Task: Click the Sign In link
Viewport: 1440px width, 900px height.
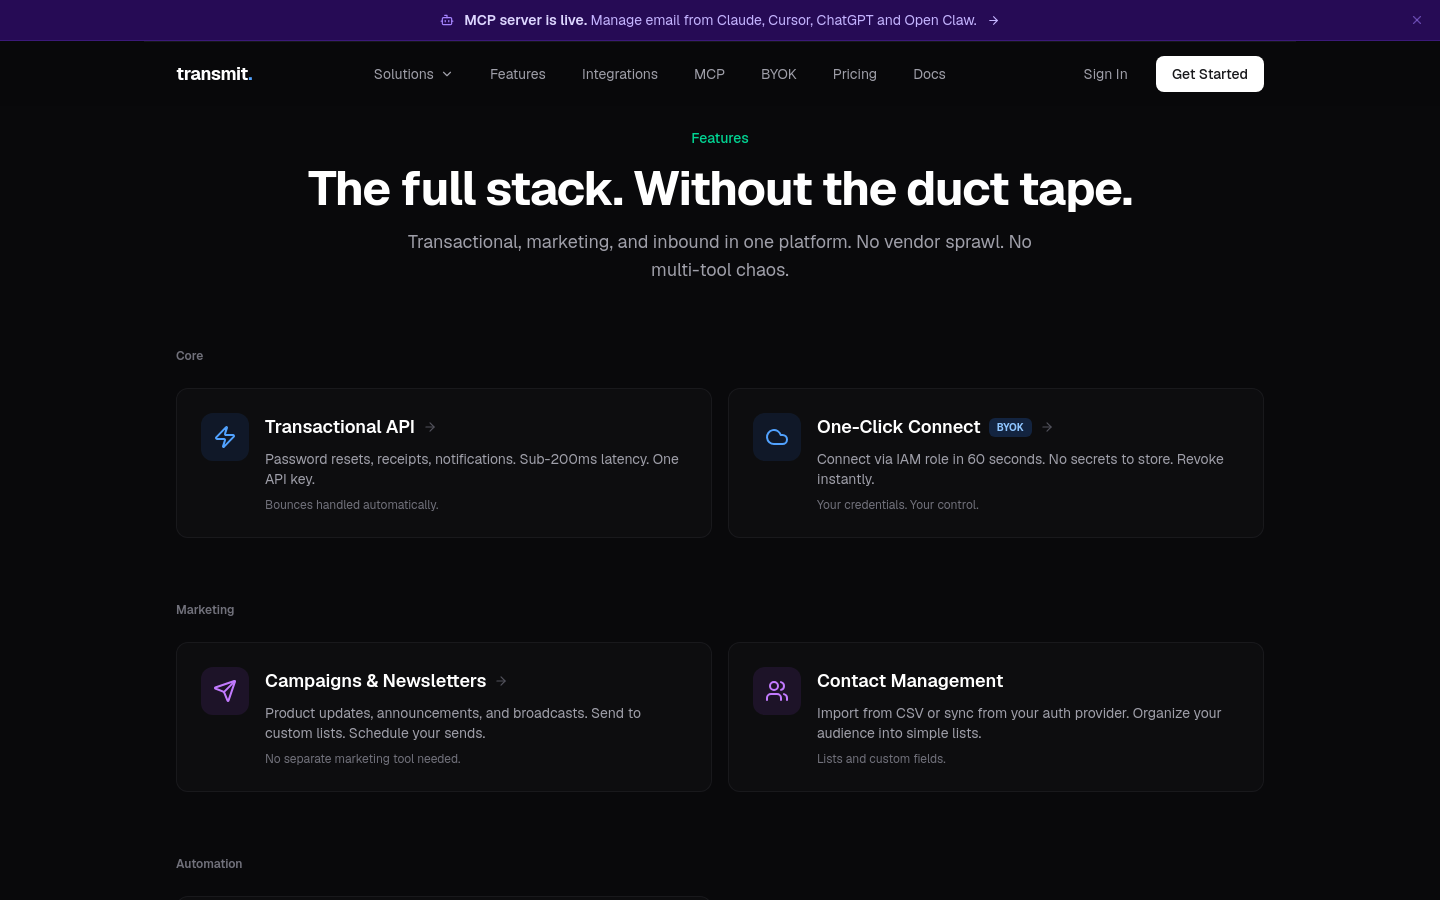Action: (1105, 74)
